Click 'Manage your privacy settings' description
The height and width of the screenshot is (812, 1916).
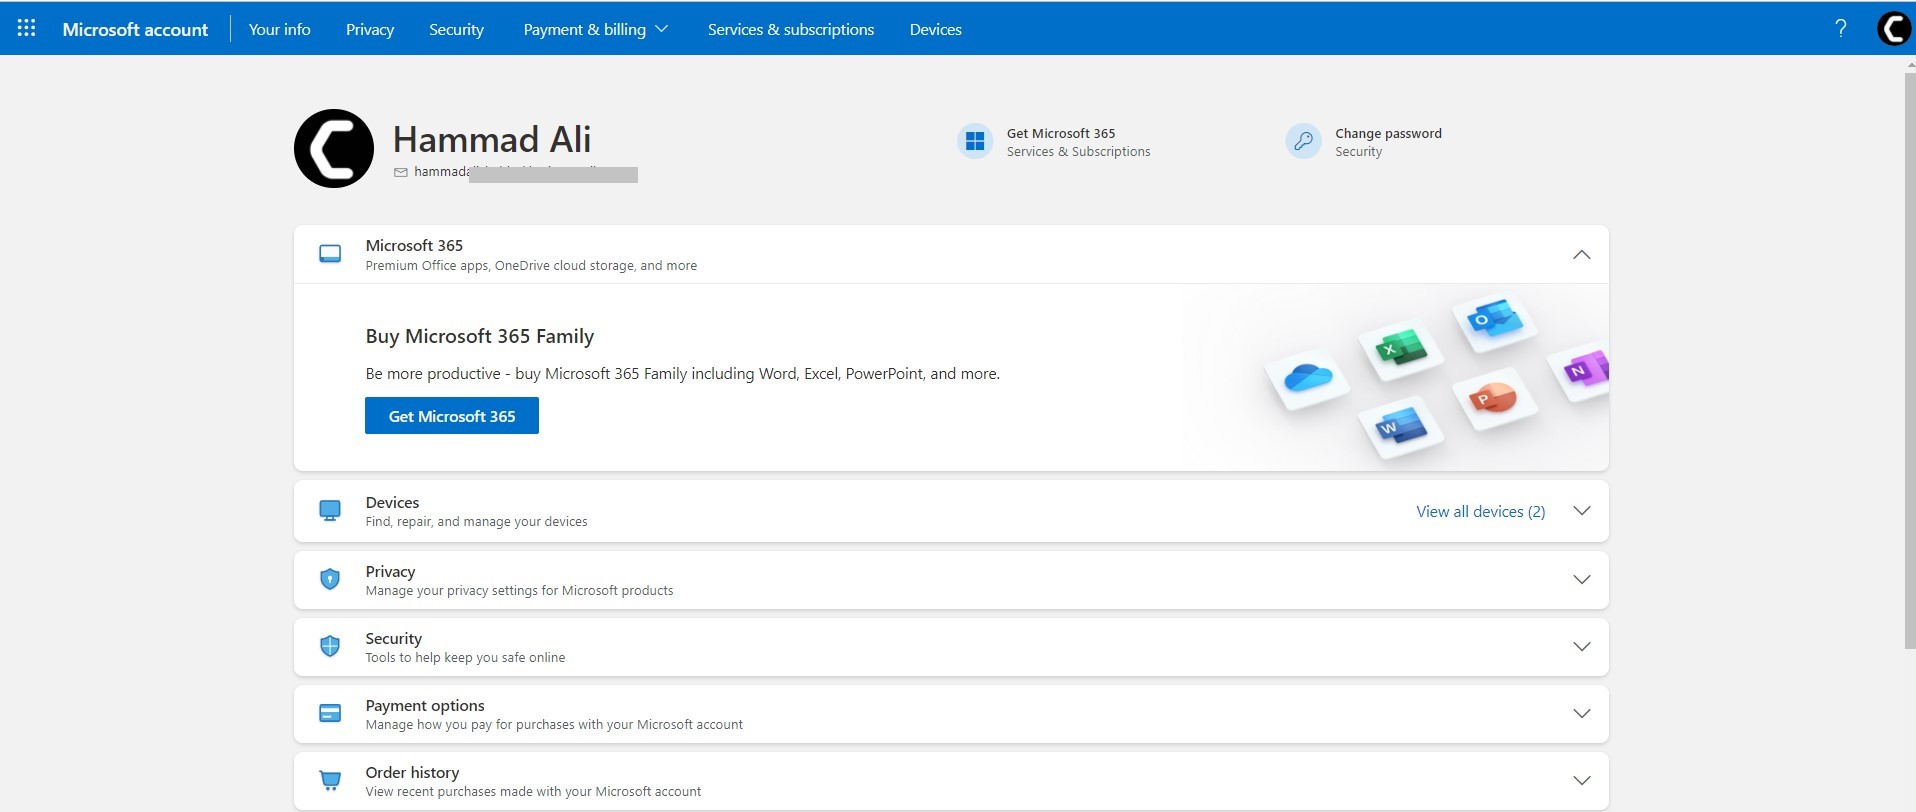coord(519,590)
